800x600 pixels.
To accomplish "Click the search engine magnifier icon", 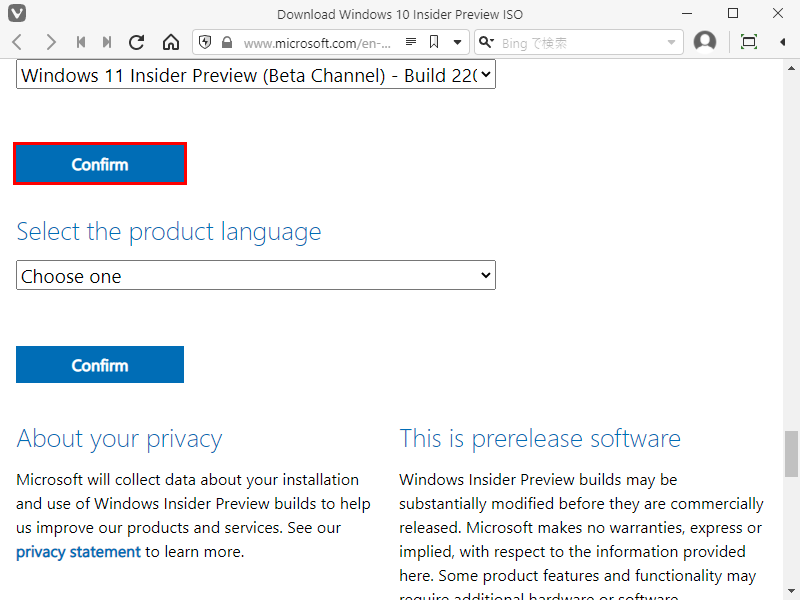I will click(486, 42).
